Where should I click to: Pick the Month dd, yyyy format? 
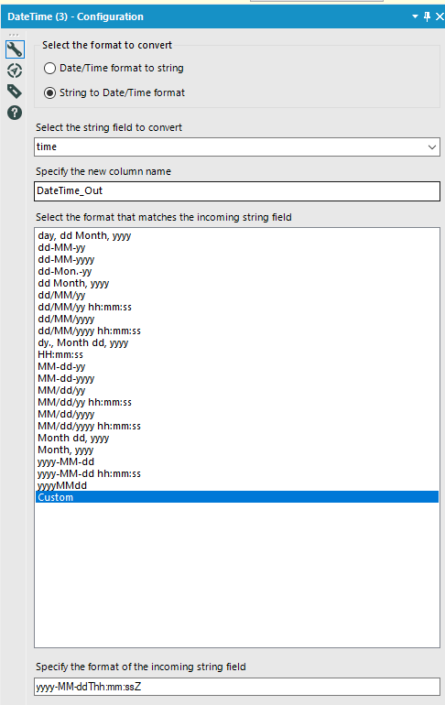point(73,438)
